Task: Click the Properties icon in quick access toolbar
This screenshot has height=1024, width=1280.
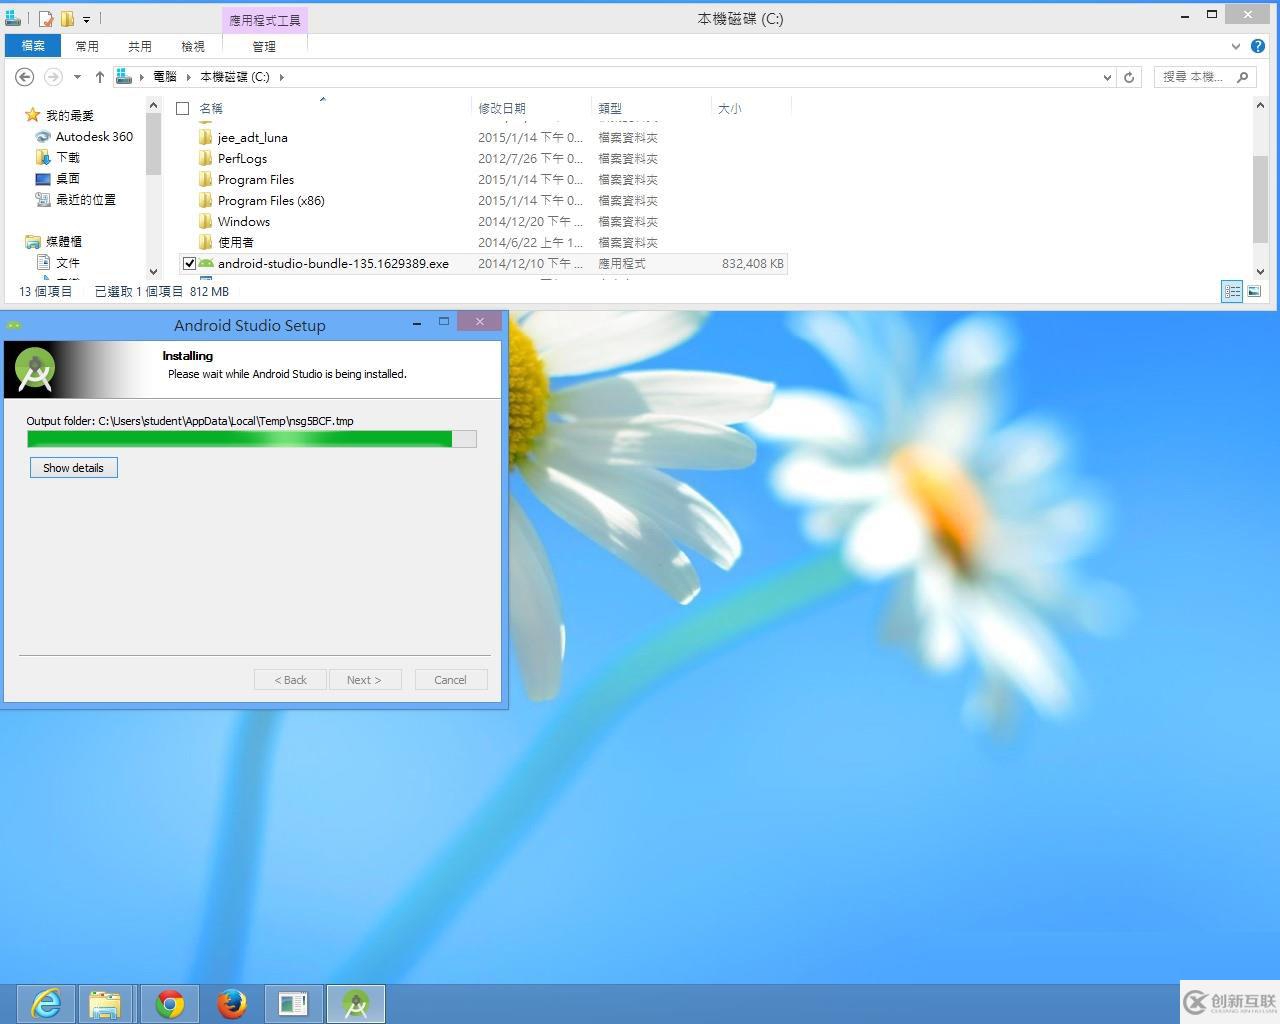Action: 47,19
